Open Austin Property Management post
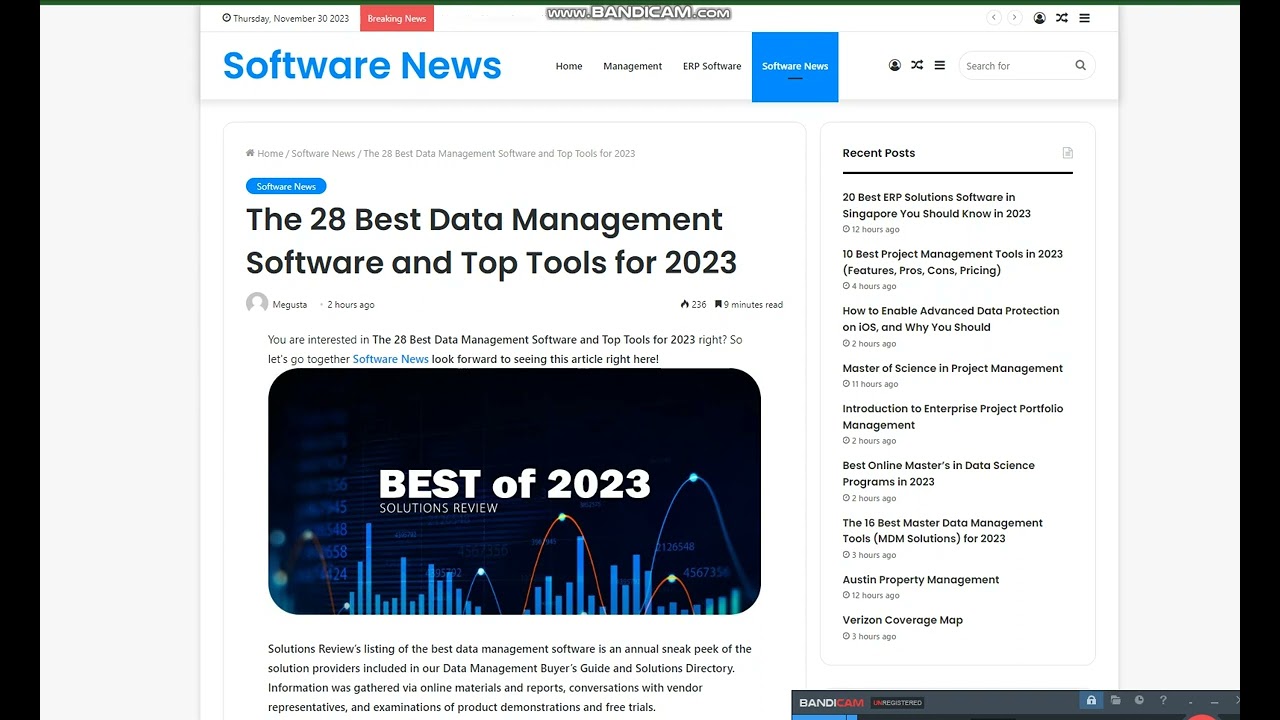This screenshot has width=1280, height=720. point(920,580)
